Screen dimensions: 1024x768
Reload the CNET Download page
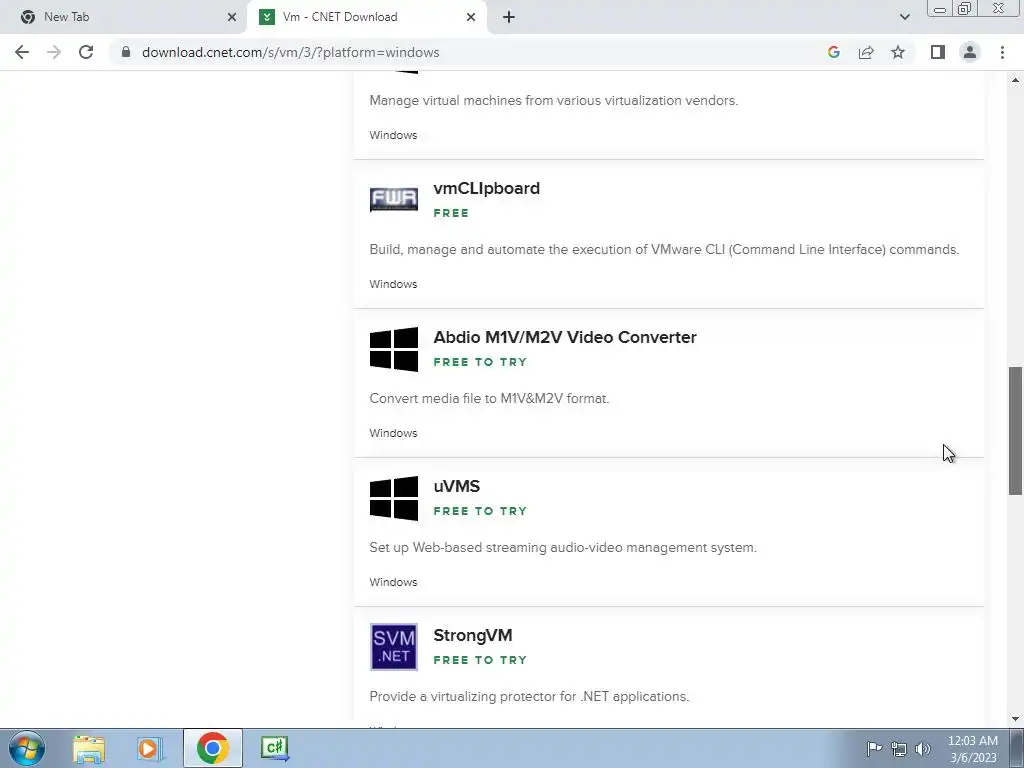[86, 52]
